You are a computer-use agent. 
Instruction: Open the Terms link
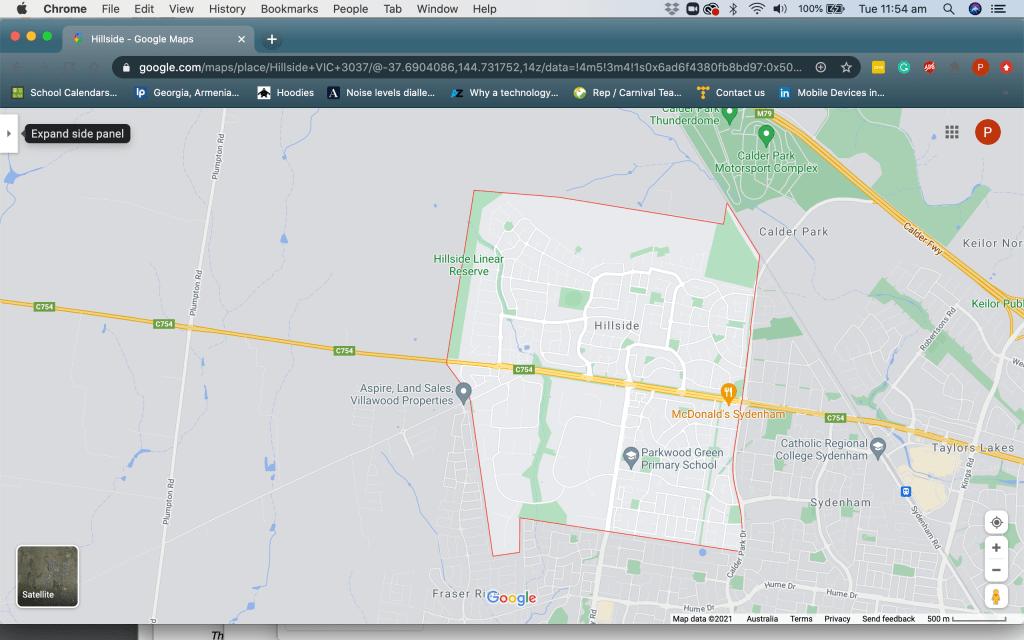(x=801, y=619)
